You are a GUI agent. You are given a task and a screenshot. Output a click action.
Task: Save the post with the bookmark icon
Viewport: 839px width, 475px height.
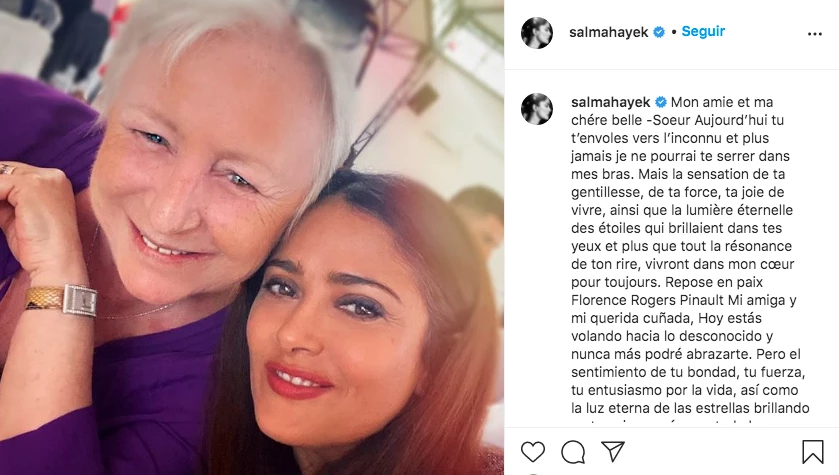tap(812, 452)
